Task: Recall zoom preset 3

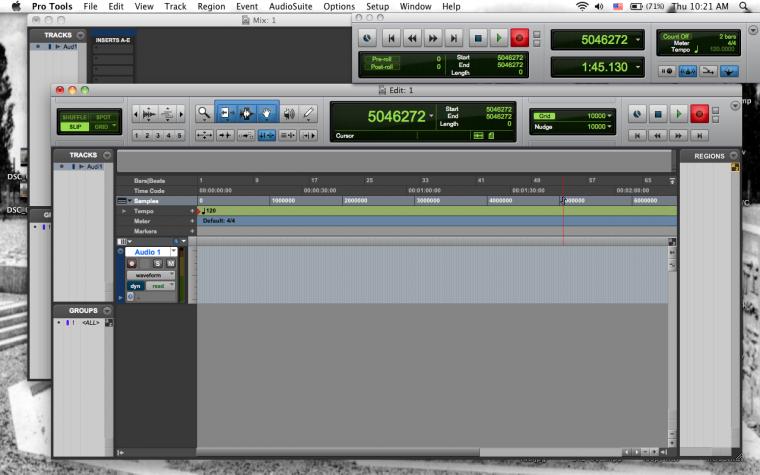Action: click(158, 136)
